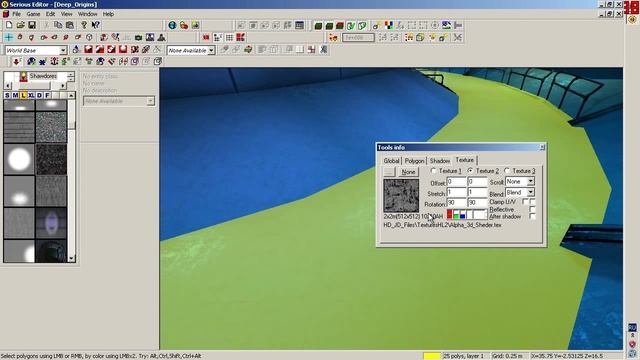This screenshot has width=640, height=360.
Task: Click the grid icon in the second toolbar row
Action: tap(229, 38)
